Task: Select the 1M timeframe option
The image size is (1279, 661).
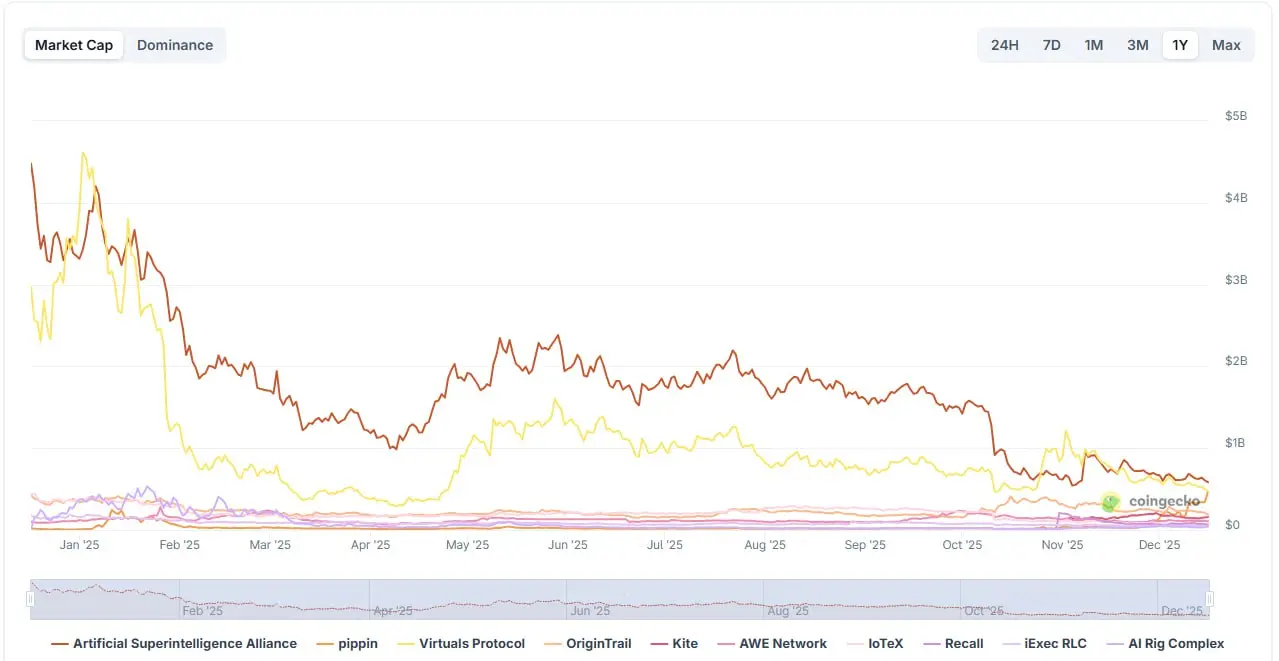Action: pos(1093,44)
